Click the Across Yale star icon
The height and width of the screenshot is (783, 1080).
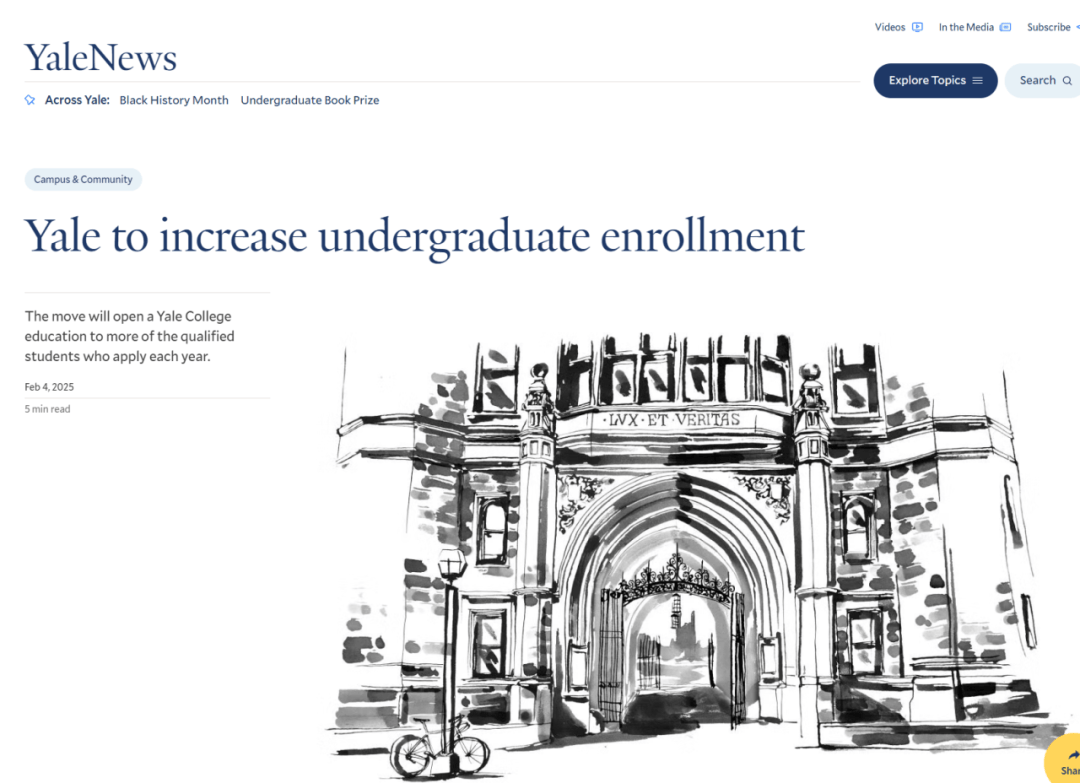[30, 100]
